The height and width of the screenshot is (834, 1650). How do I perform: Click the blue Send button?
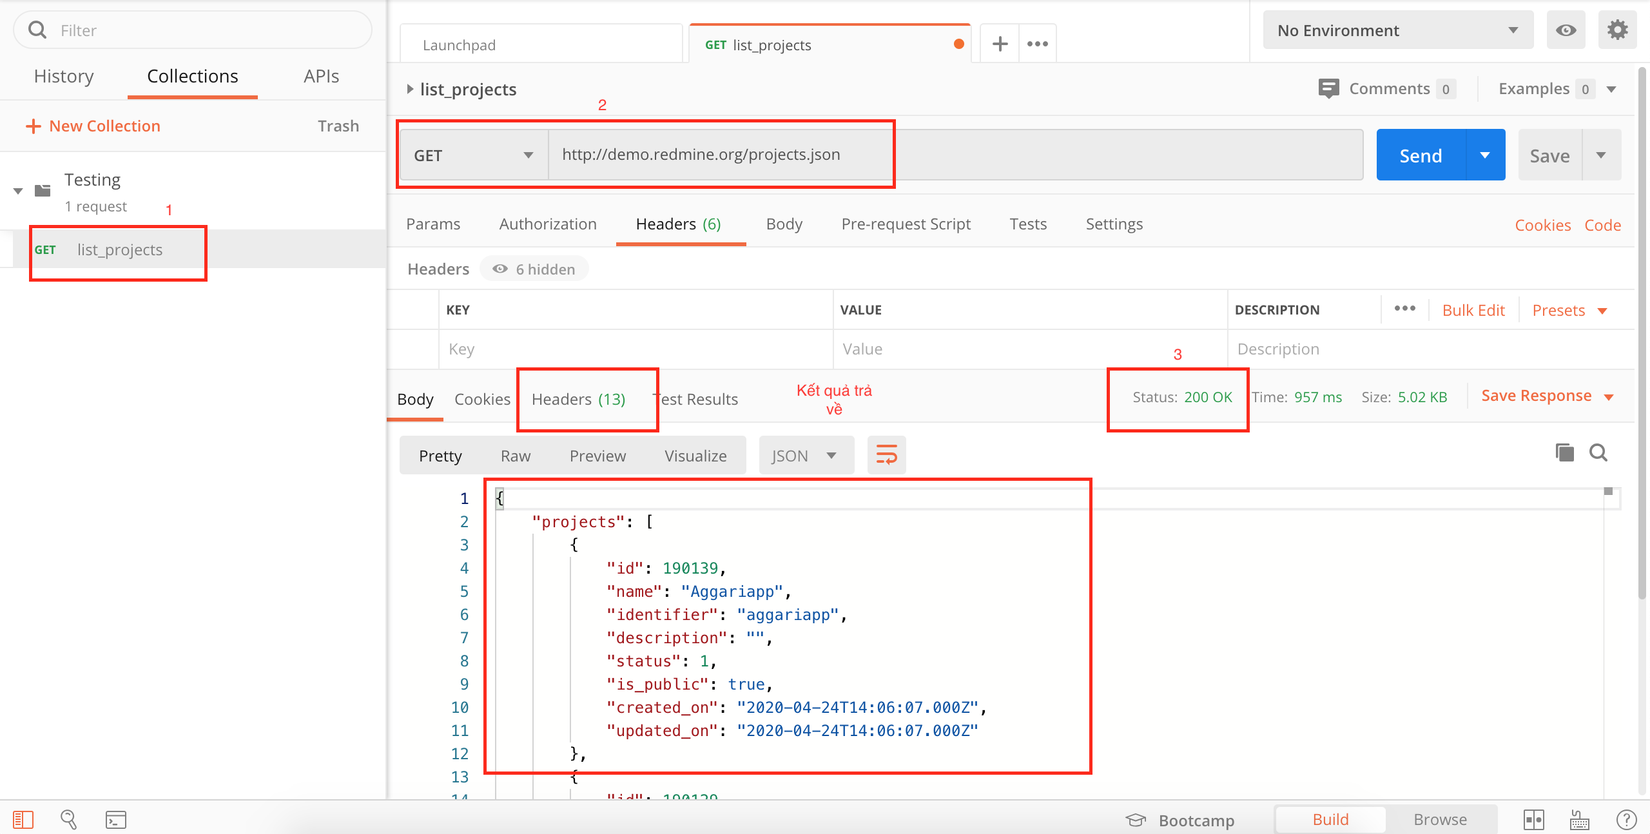point(1420,155)
